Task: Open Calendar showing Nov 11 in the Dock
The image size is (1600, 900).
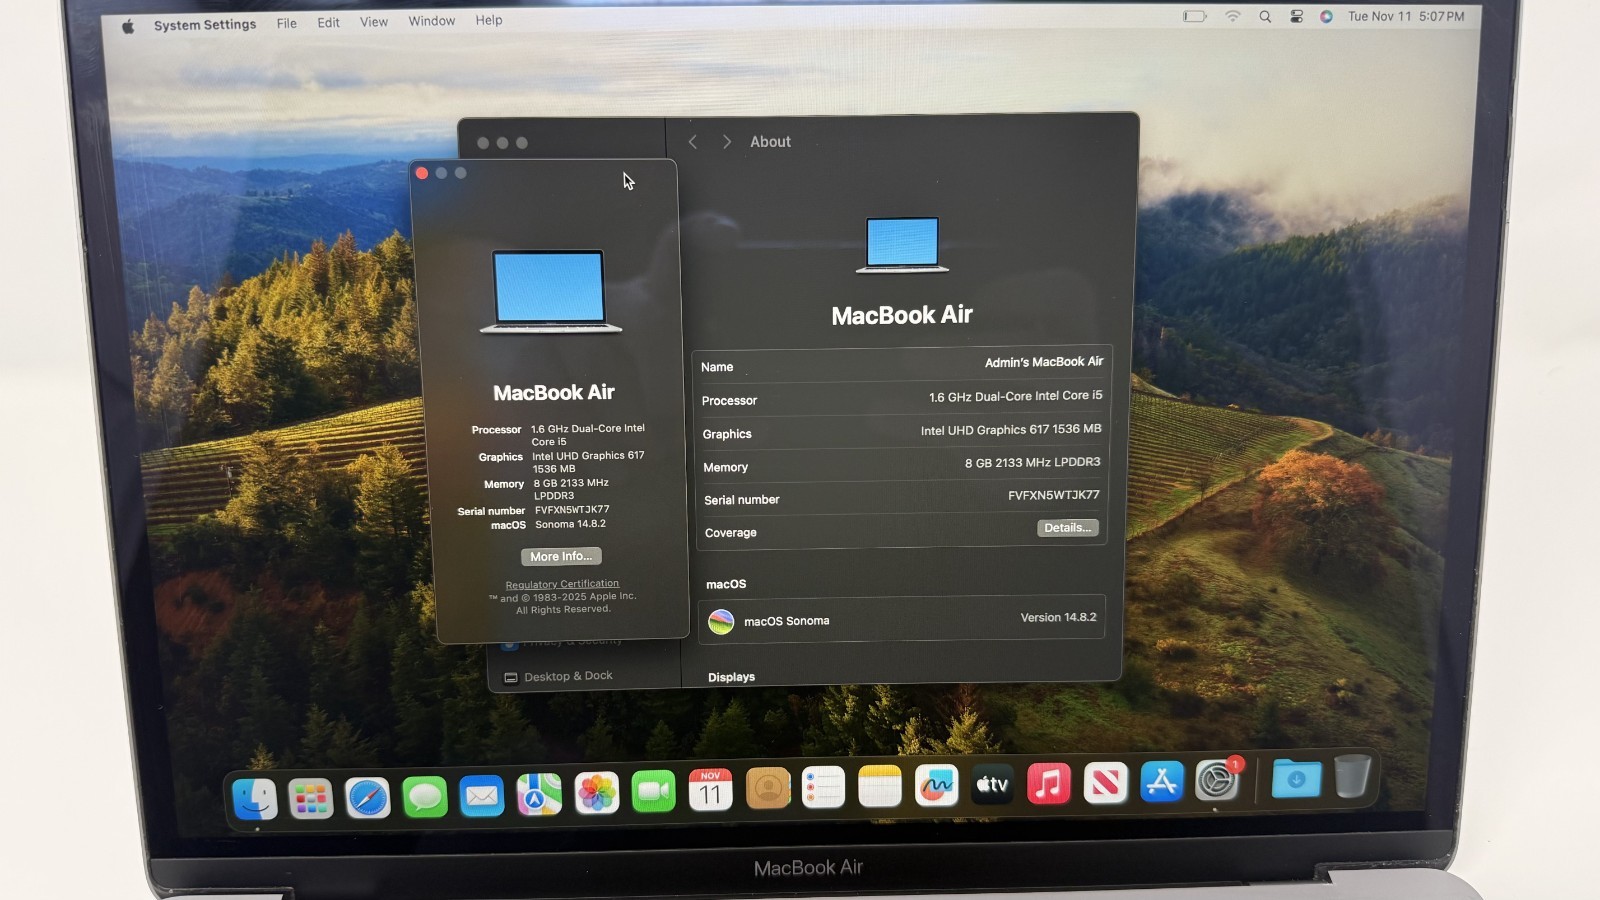Action: pyautogui.click(x=711, y=791)
